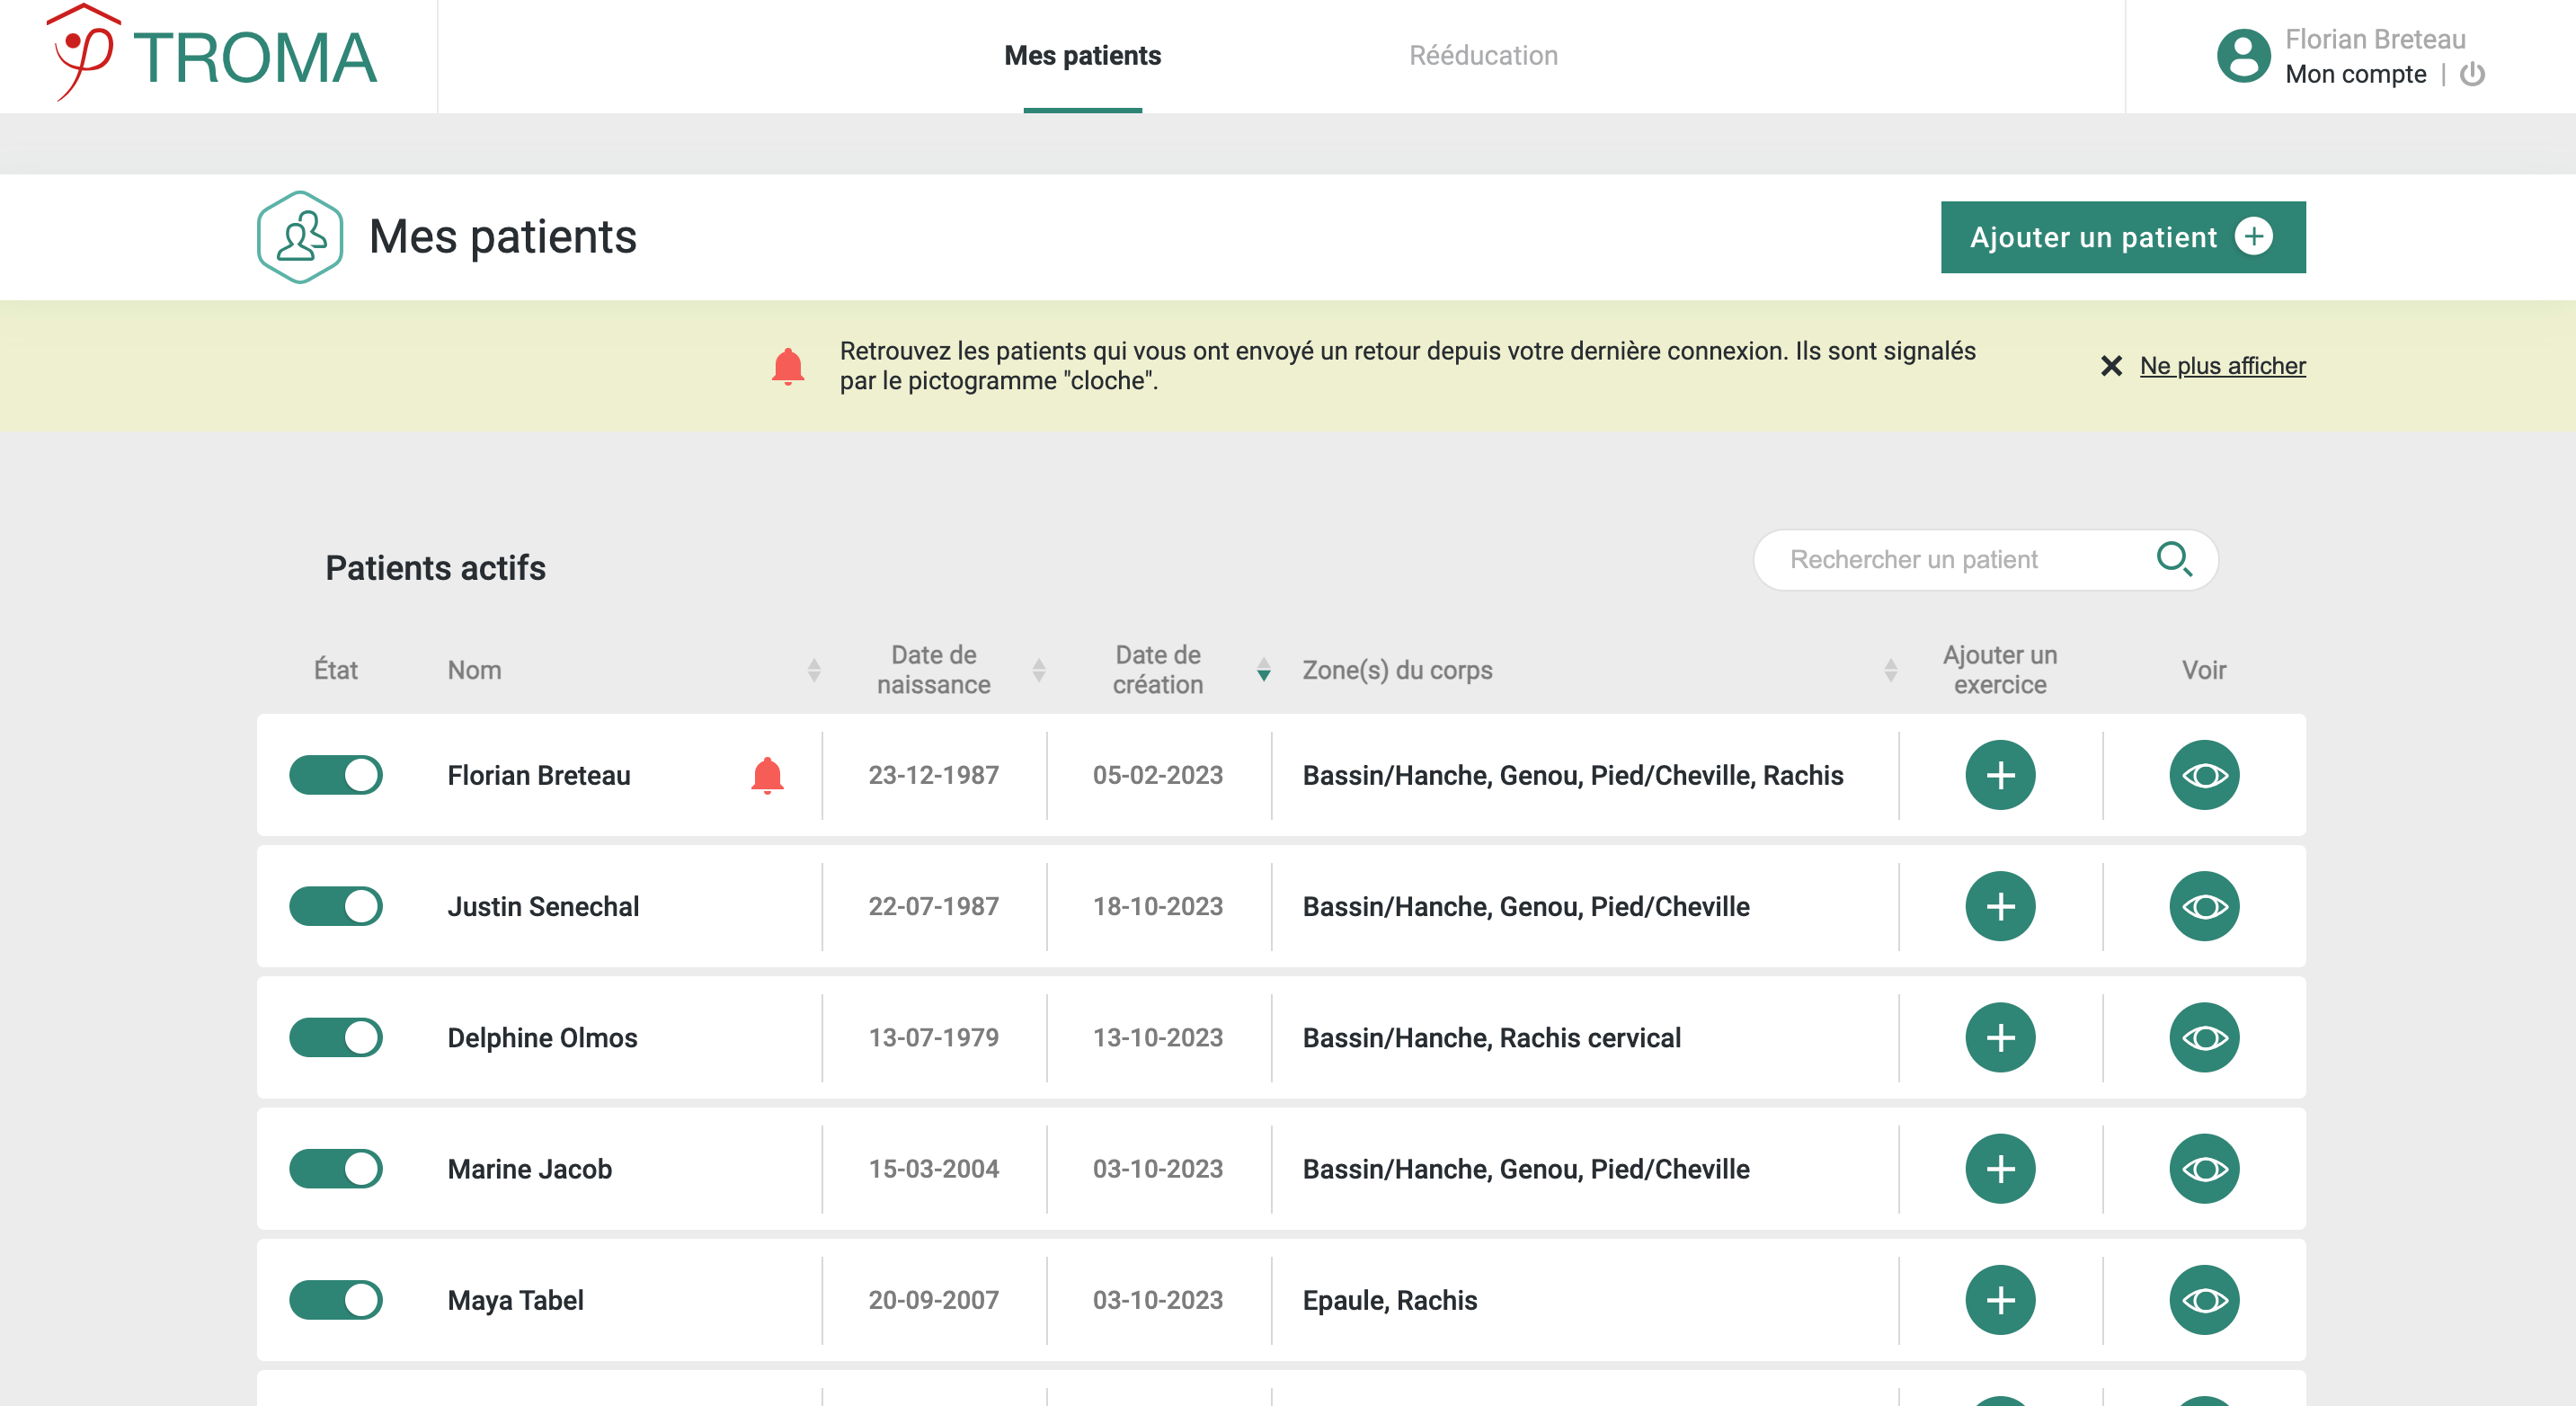Click Ne plus afficher link

click(2222, 366)
